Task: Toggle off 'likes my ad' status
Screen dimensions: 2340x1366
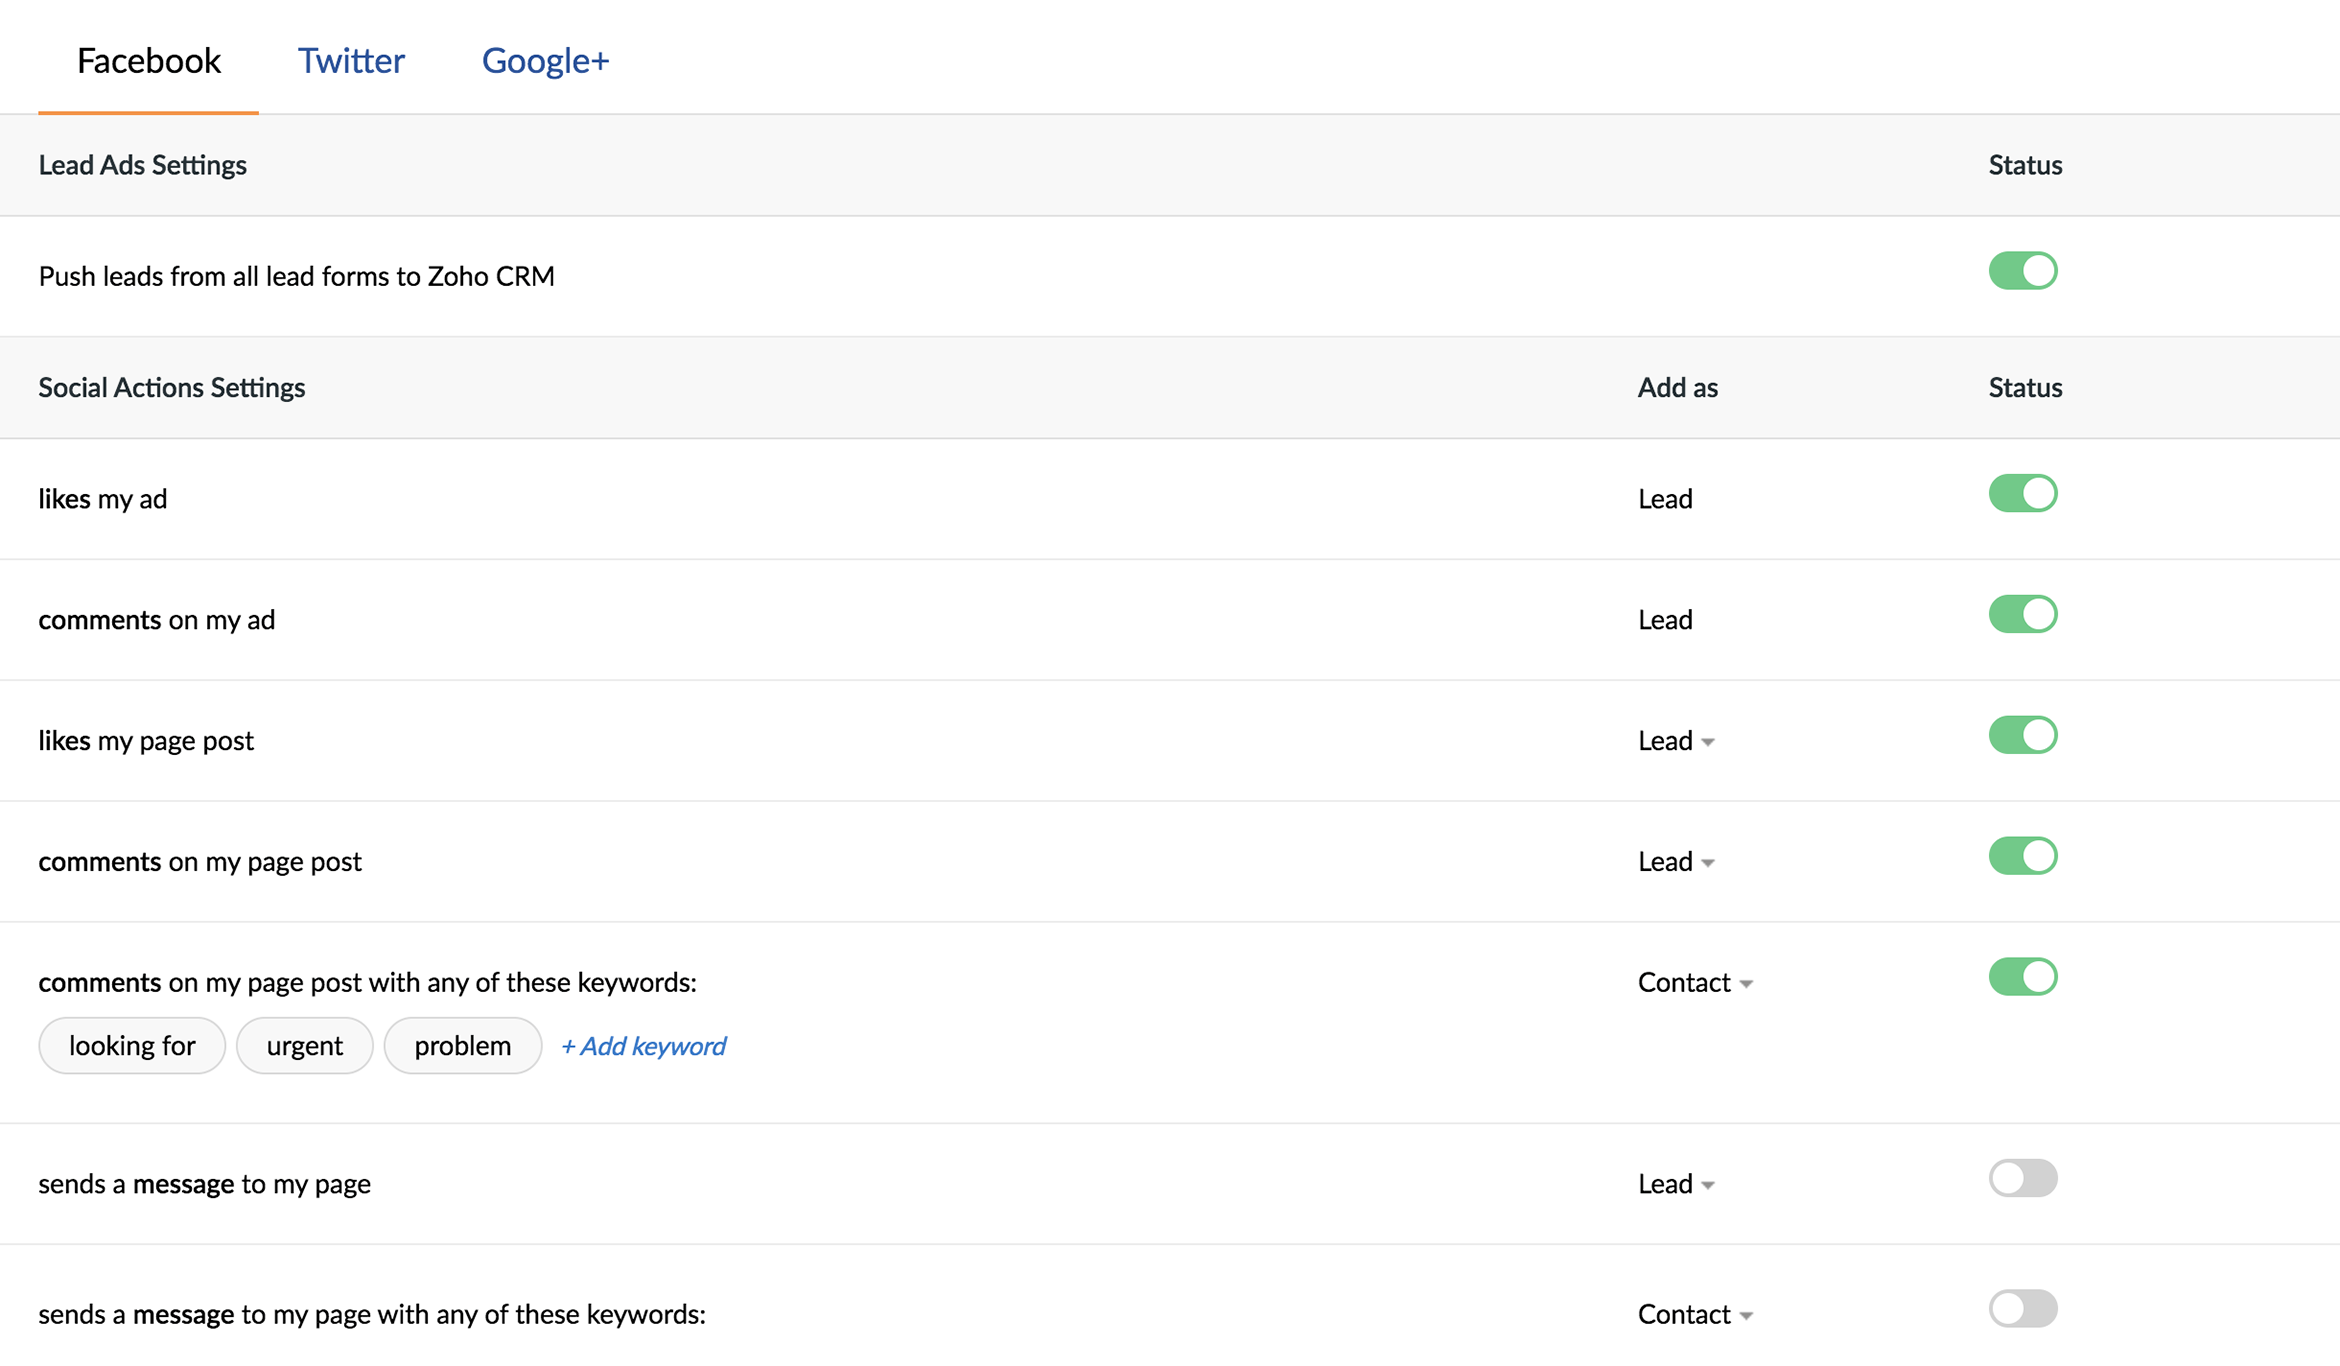Action: tap(2022, 494)
